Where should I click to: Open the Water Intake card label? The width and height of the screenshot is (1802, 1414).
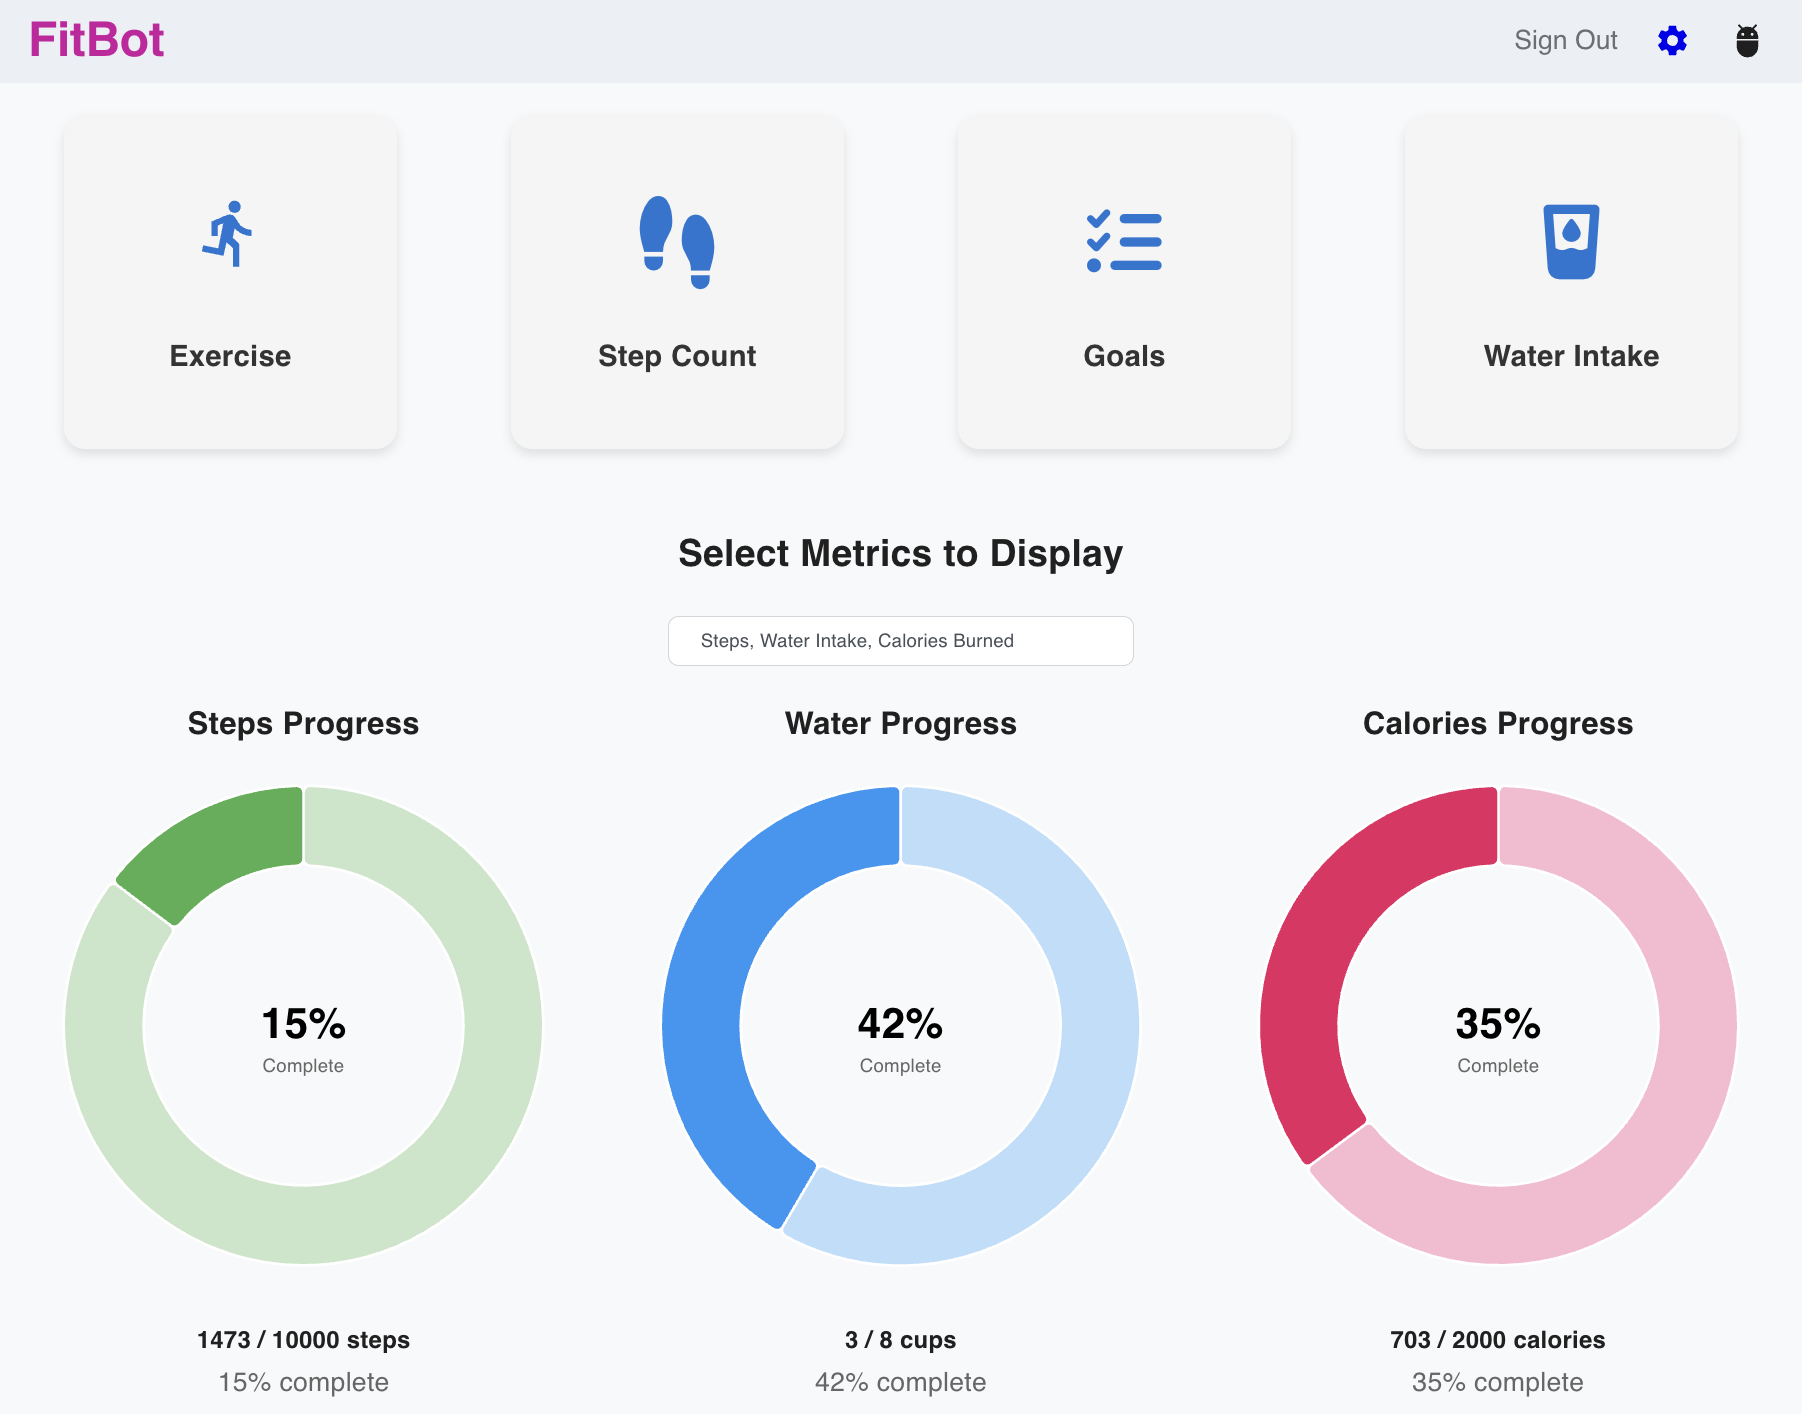coord(1571,356)
